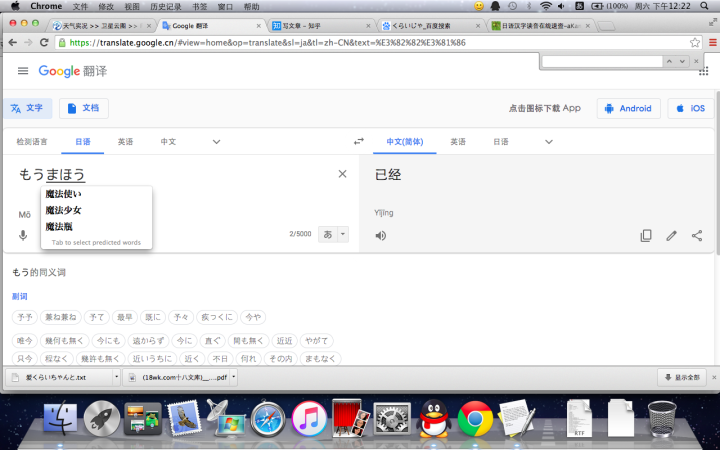Start voice input with microphone icon
This screenshot has width=720, height=450.
[x=22, y=235]
